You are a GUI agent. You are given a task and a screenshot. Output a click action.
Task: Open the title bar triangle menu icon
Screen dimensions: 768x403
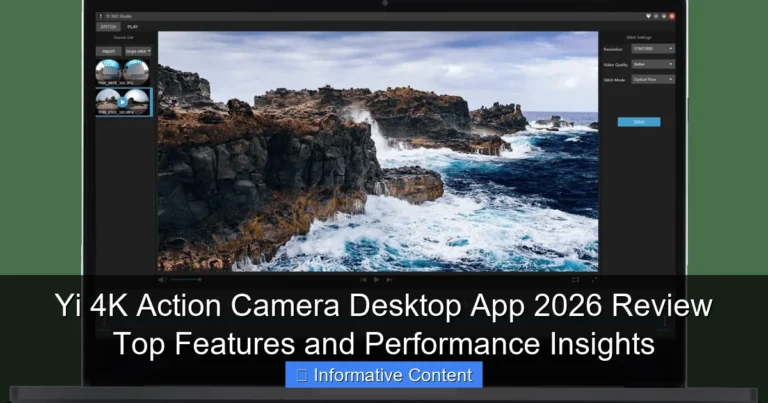648,16
